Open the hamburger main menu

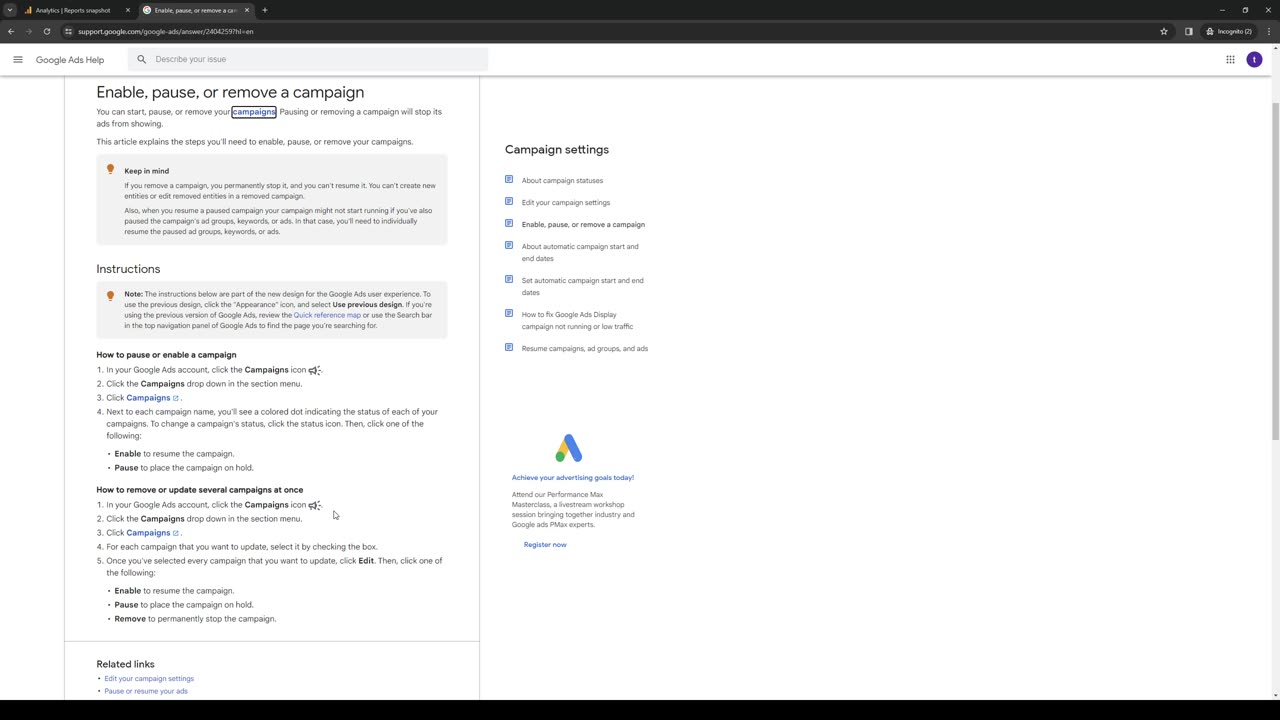tap(17, 59)
